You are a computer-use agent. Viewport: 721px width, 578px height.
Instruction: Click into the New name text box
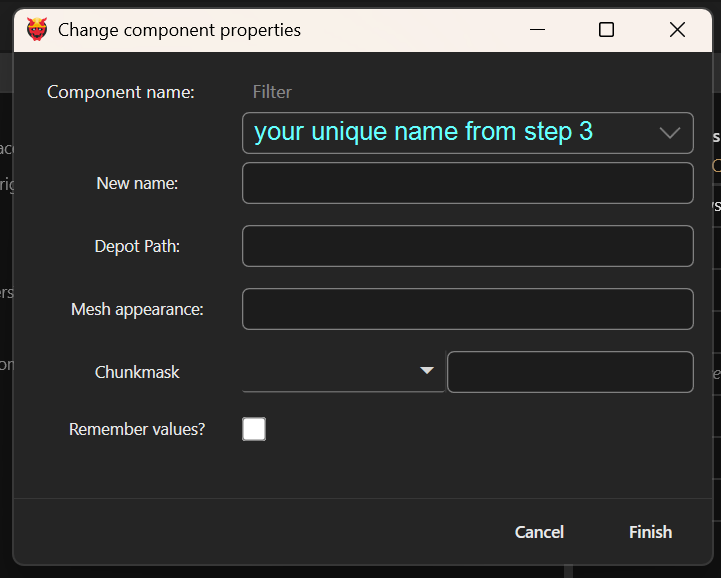[x=467, y=183]
